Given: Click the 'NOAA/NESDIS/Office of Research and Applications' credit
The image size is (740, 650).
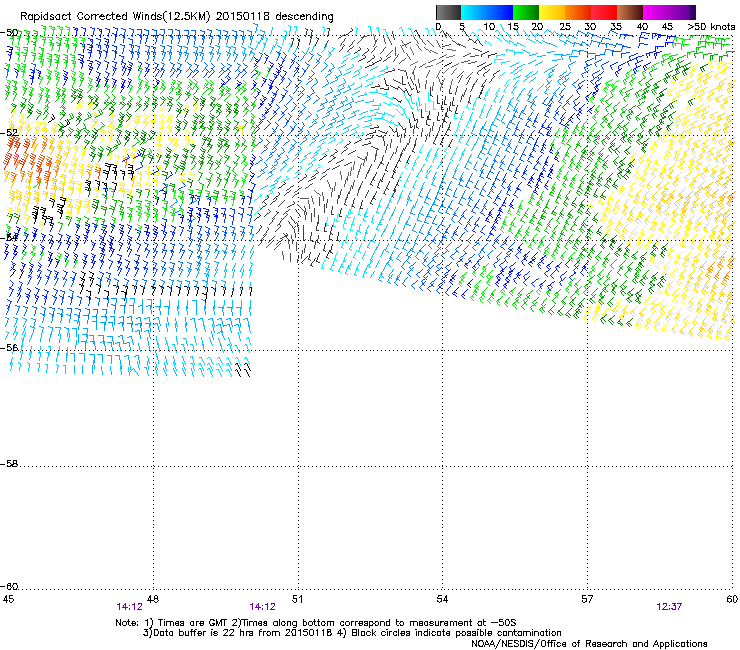Looking at the screenshot, I should point(589,644).
